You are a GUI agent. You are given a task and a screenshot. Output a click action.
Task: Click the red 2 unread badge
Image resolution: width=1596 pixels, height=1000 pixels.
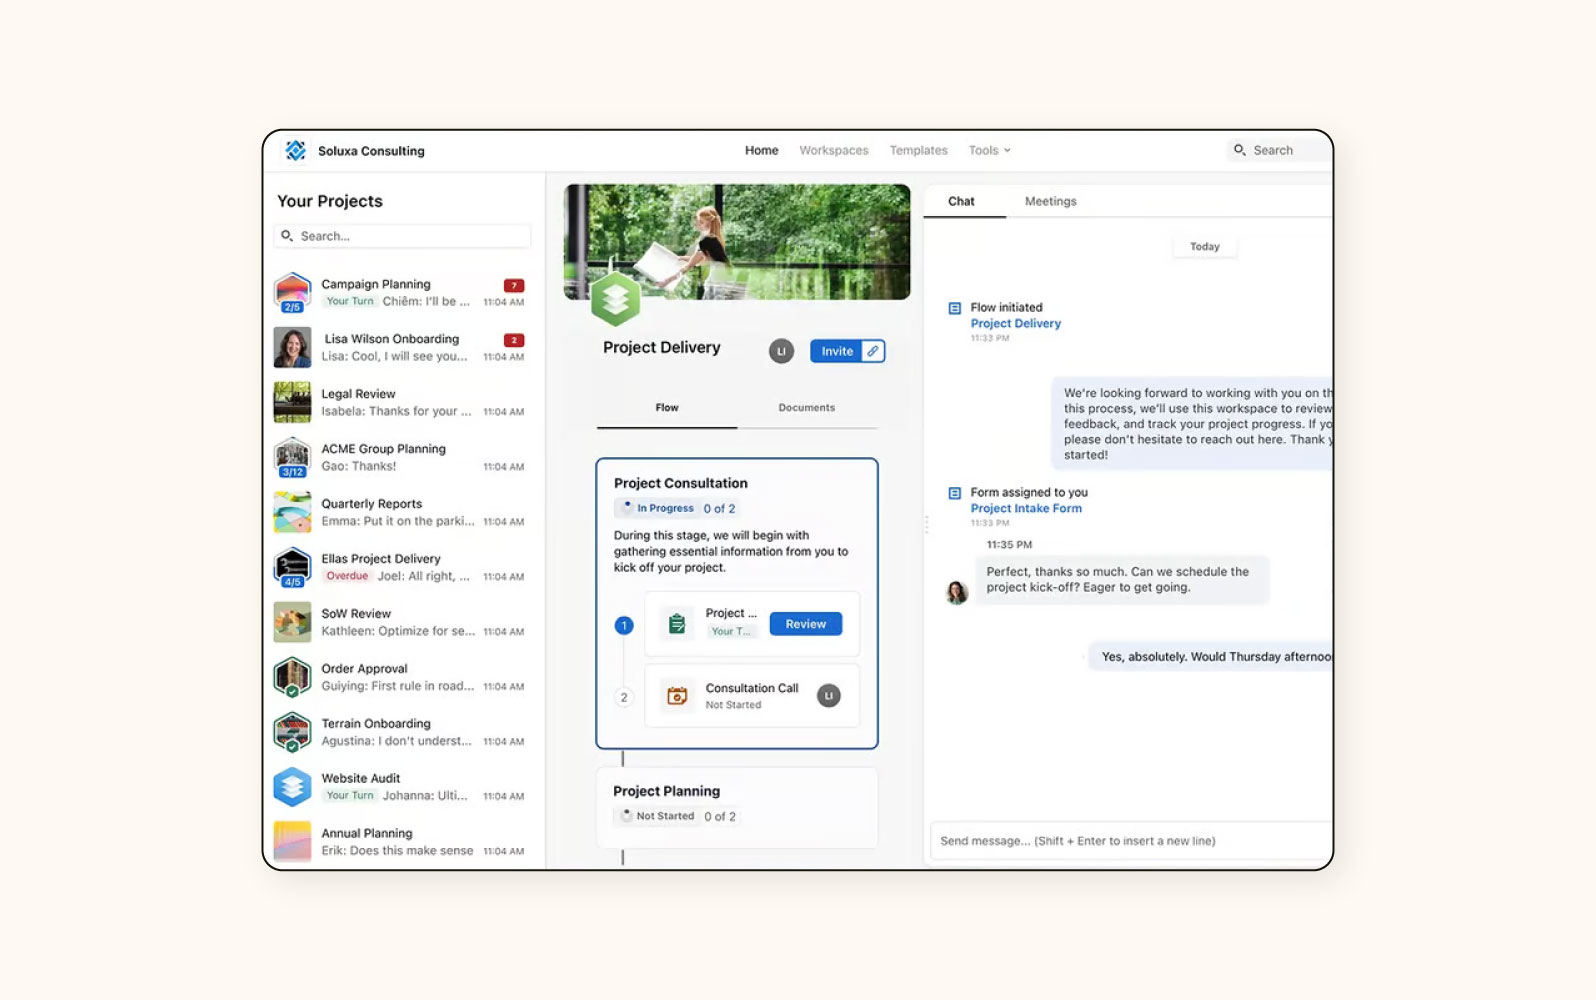[514, 340]
